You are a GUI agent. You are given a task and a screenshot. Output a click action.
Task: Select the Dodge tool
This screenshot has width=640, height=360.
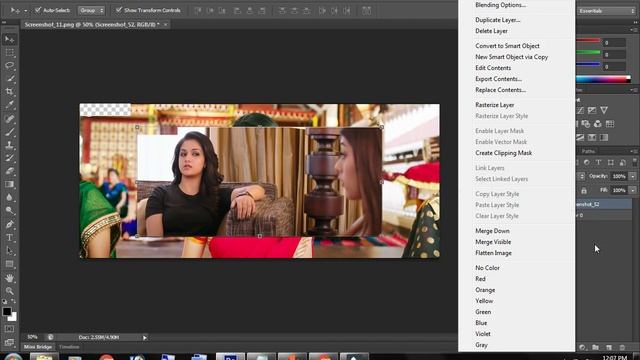click(9, 210)
